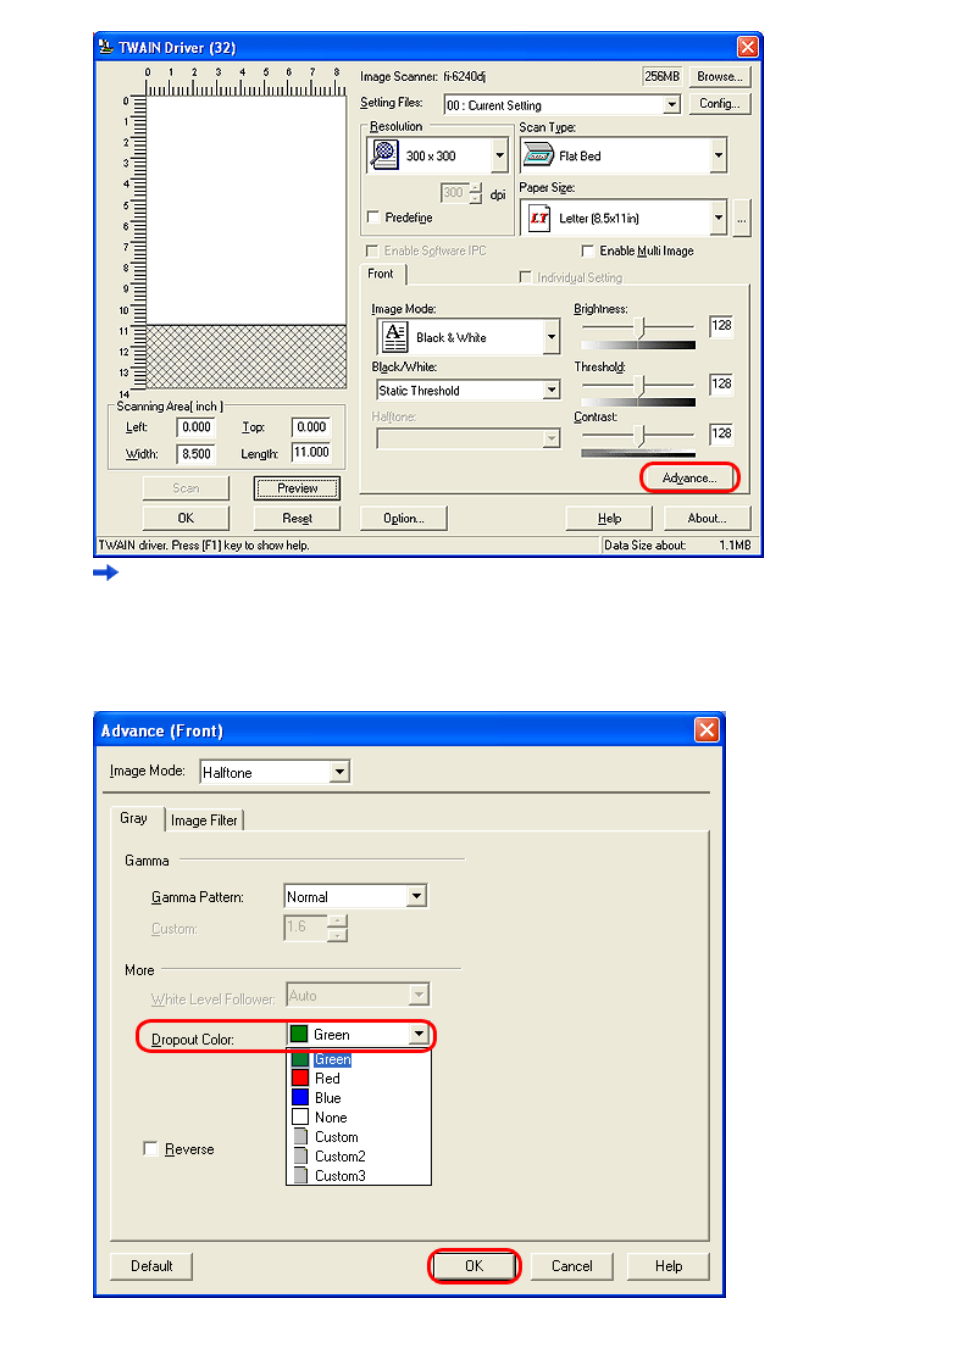Select the Green color swatch in list
This screenshot has height=1351, width=954.
click(300, 1059)
